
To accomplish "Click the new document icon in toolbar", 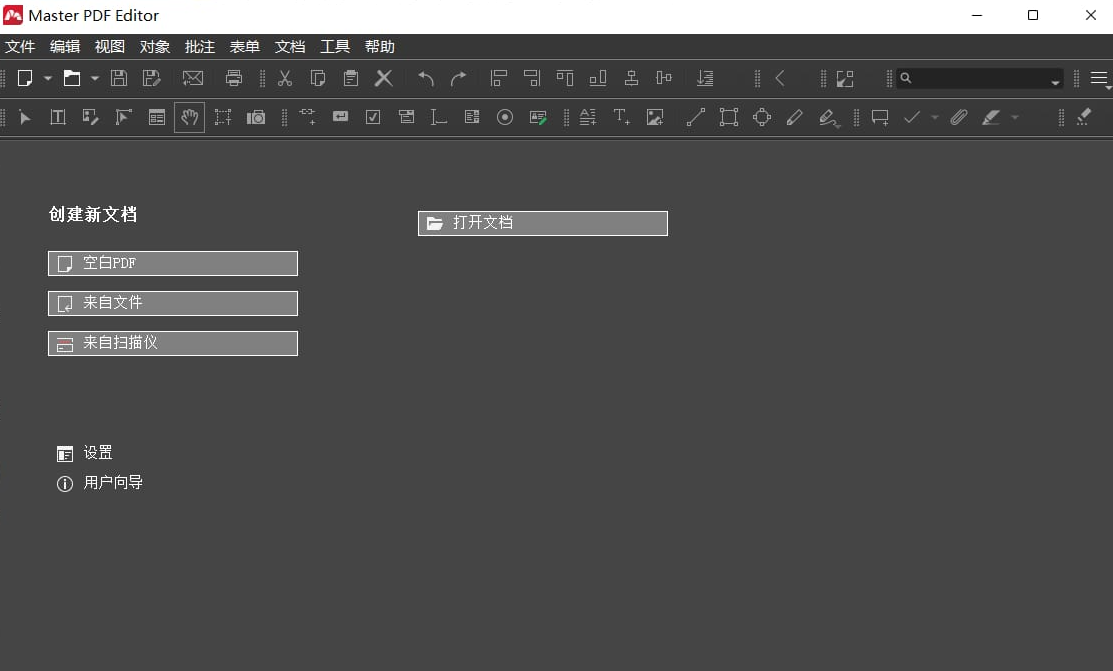I will click(x=25, y=78).
